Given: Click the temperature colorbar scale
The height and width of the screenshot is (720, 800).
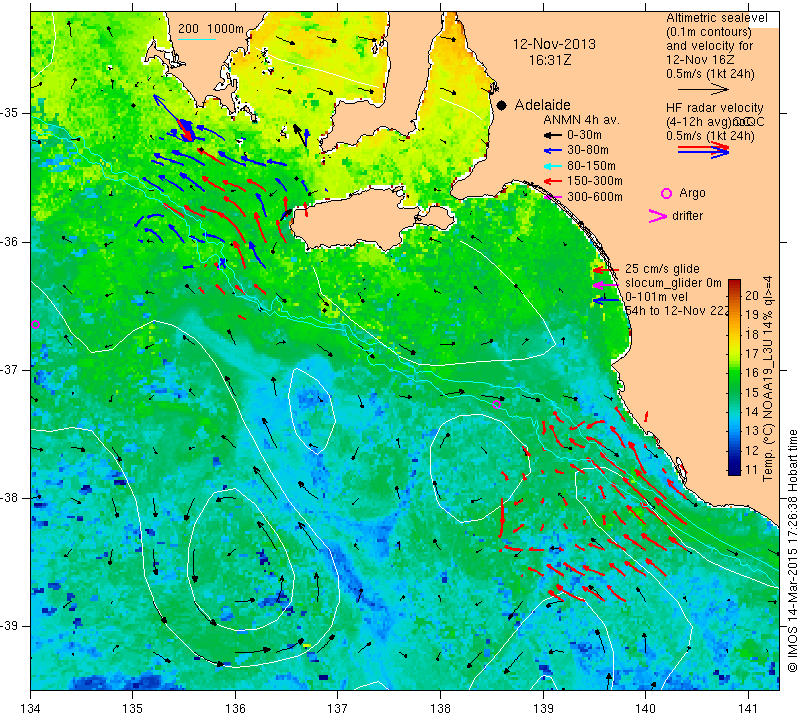Looking at the screenshot, I should coord(734,377).
